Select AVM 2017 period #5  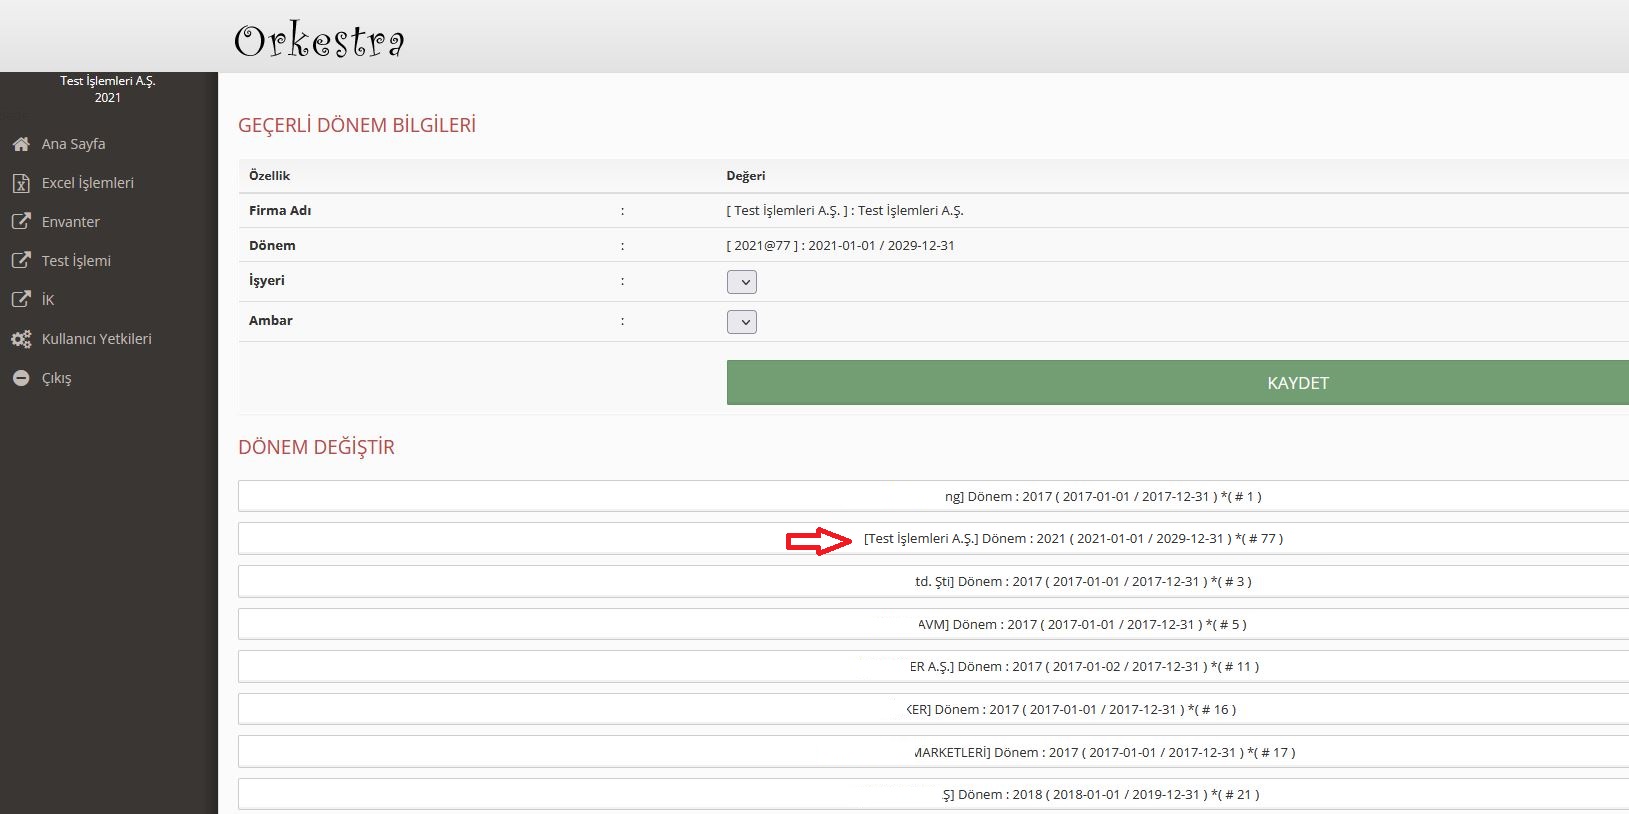click(x=1081, y=625)
